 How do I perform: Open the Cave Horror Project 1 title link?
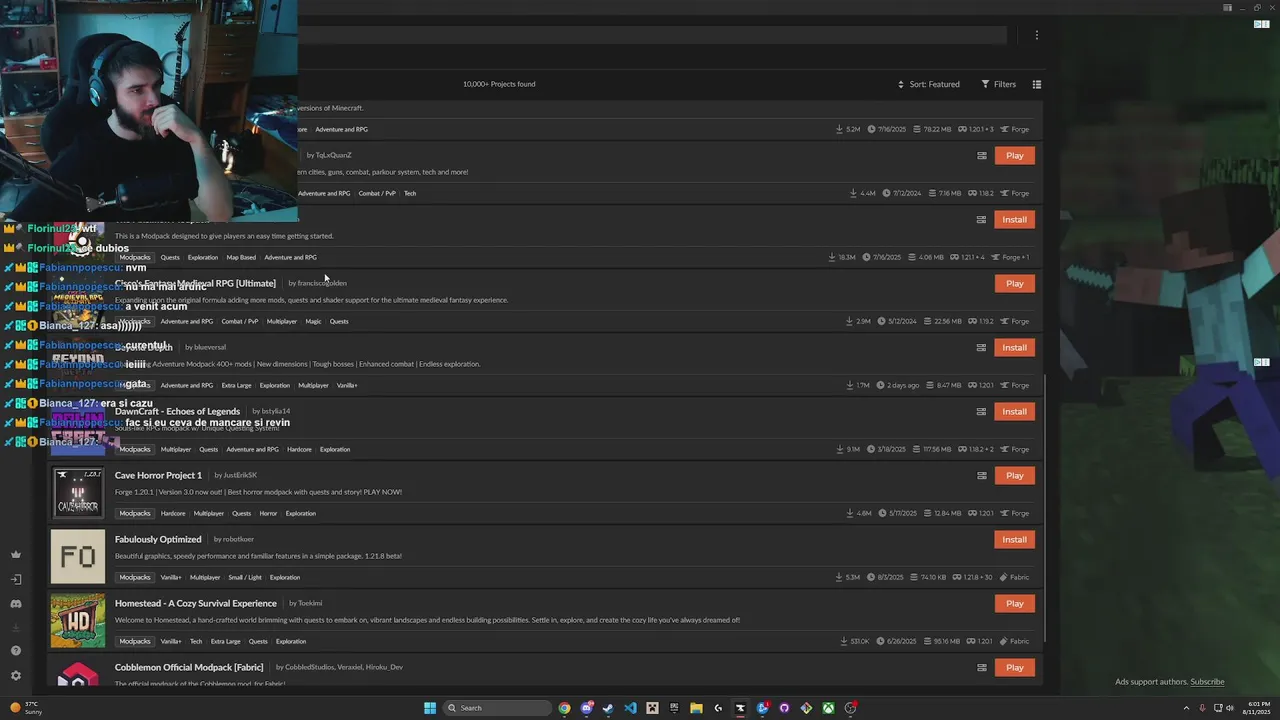click(x=158, y=475)
